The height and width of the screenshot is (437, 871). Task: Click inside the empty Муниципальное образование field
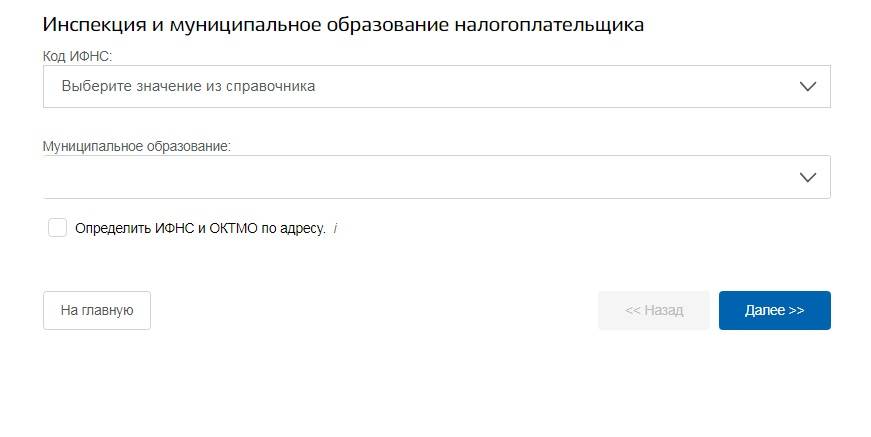coord(400,177)
